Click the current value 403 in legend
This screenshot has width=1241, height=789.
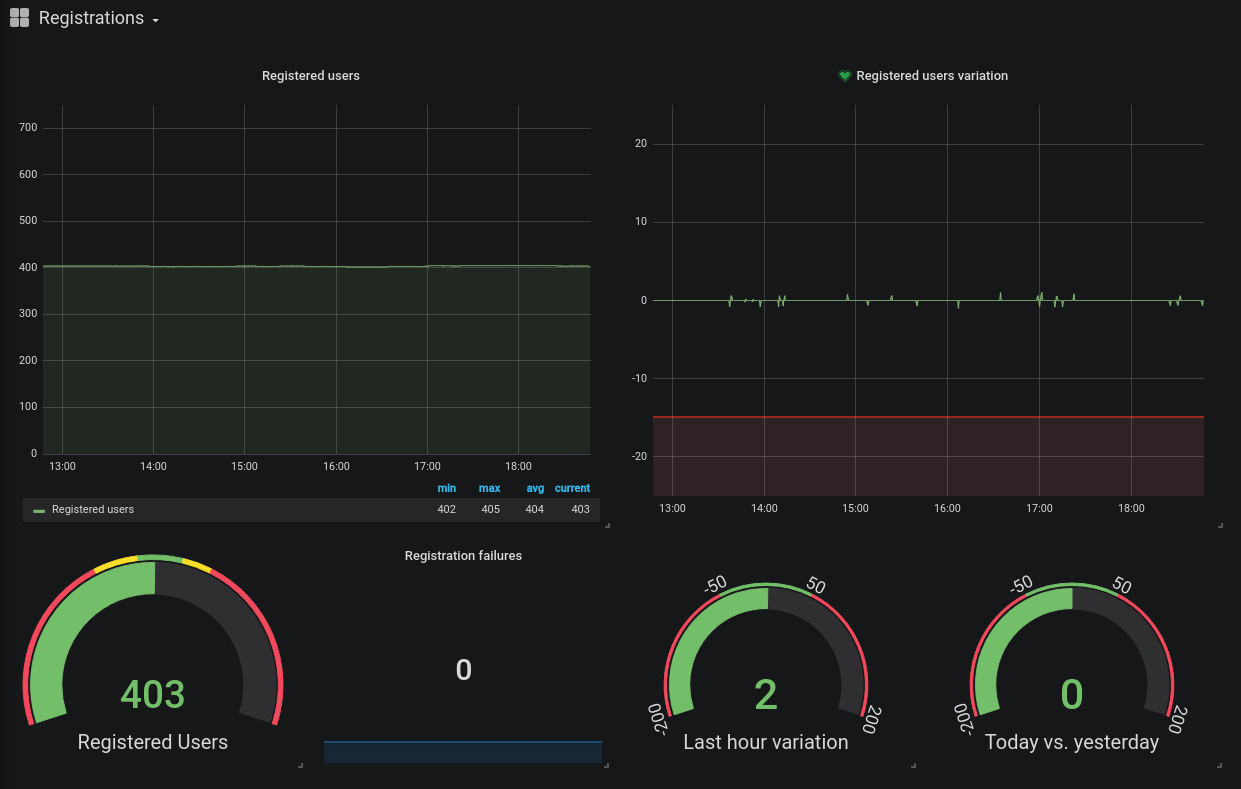(x=580, y=509)
